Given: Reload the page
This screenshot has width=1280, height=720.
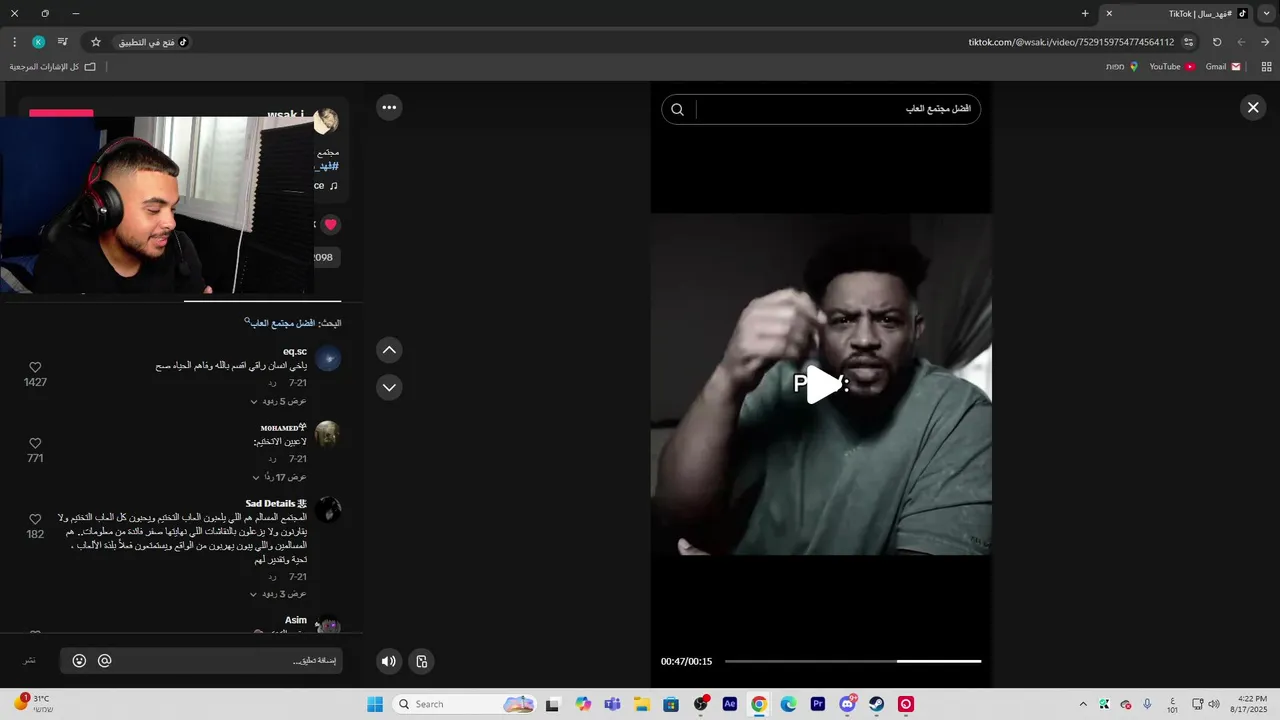Looking at the screenshot, I should (1217, 42).
